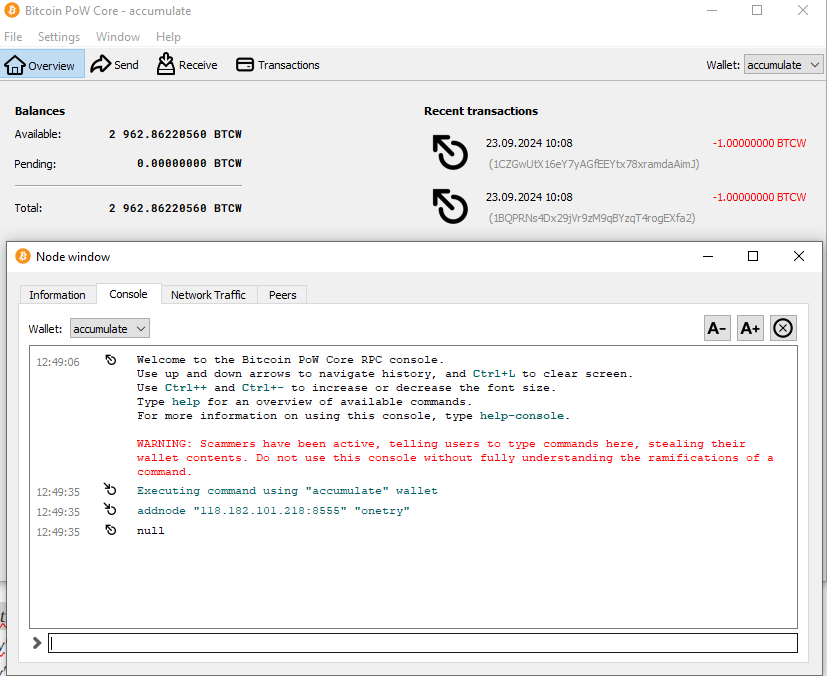Open the Help menu
This screenshot has width=827, height=676.
[x=168, y=37]
